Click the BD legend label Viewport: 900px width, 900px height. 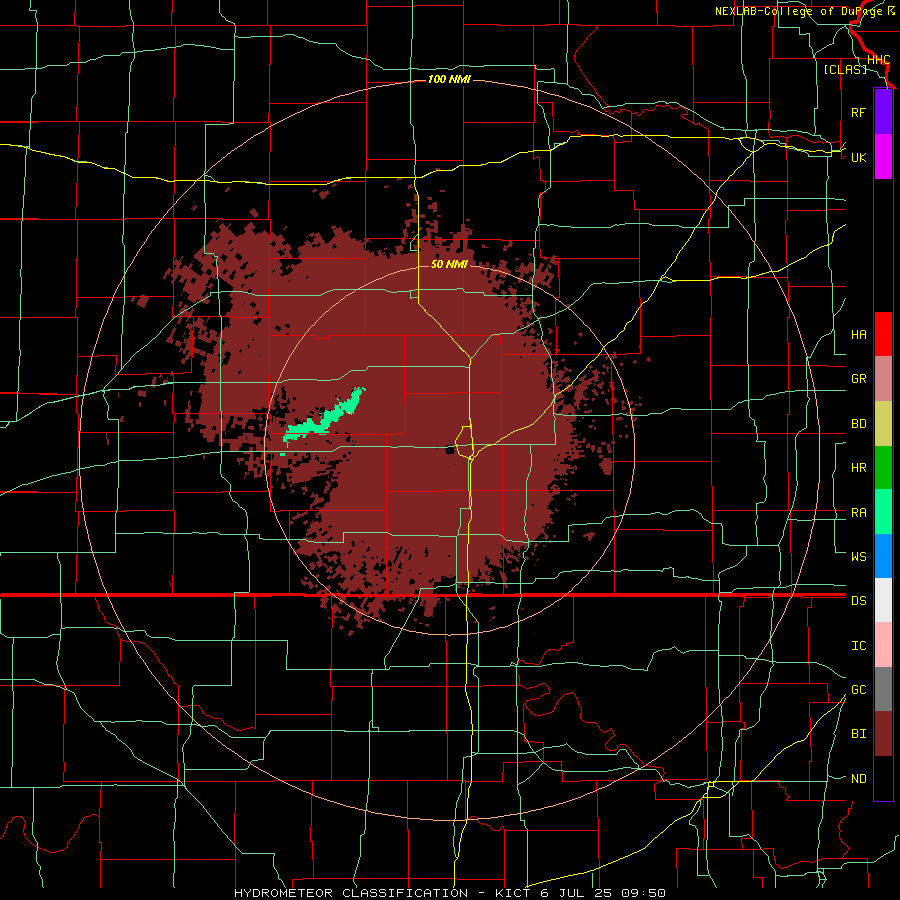click(x=859, y=424)
